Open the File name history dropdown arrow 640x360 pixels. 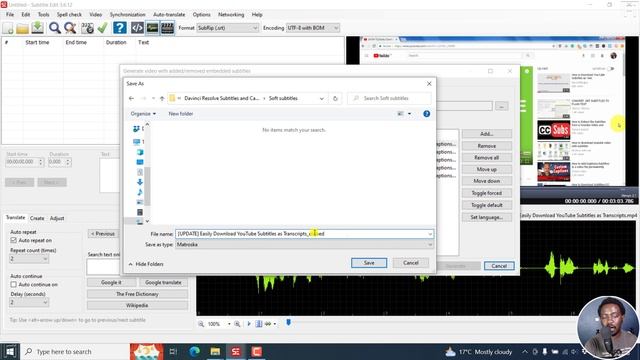click(x=430, y=234)
